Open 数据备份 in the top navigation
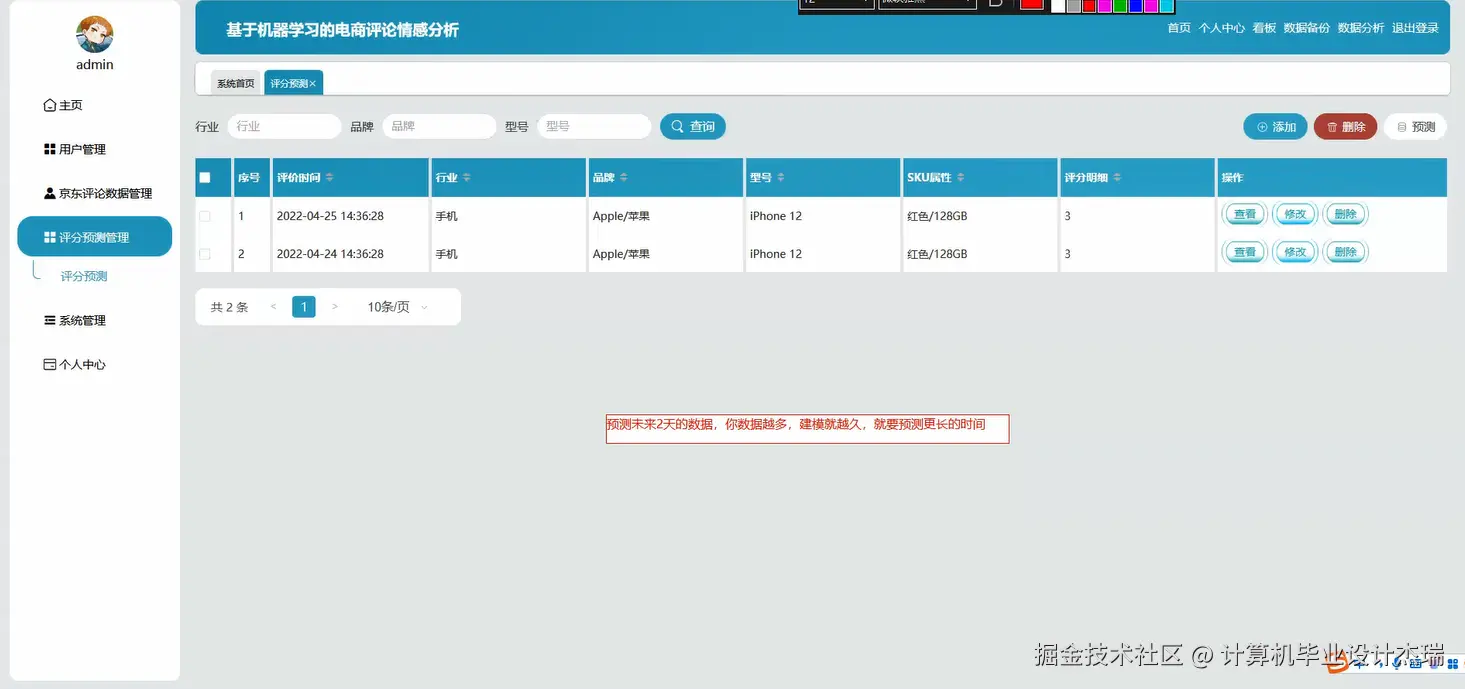Screen dimensions: 1465x689 click(1307, 28)
